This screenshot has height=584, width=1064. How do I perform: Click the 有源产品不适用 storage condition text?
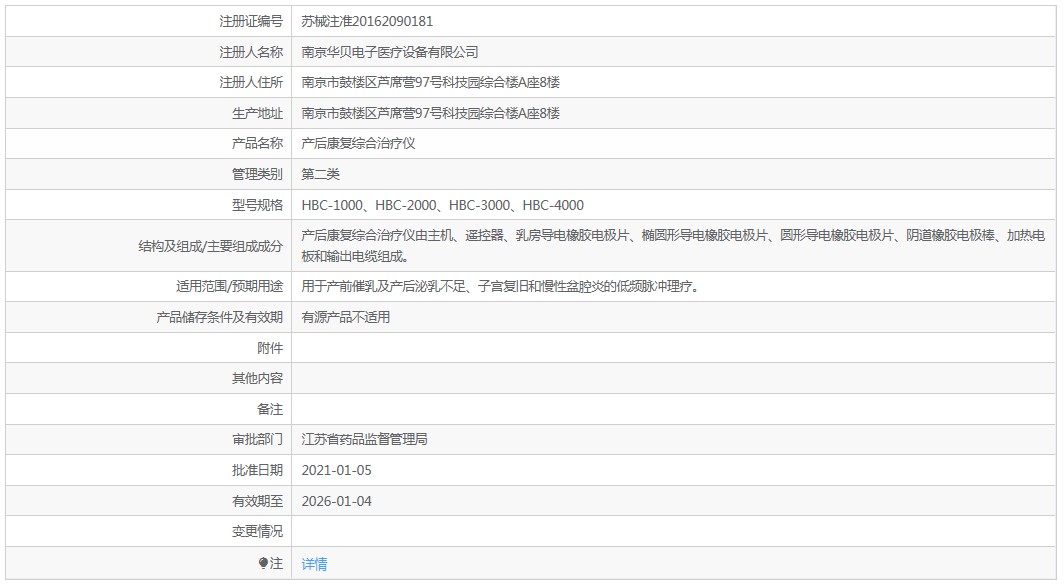(x=345, y=317)
